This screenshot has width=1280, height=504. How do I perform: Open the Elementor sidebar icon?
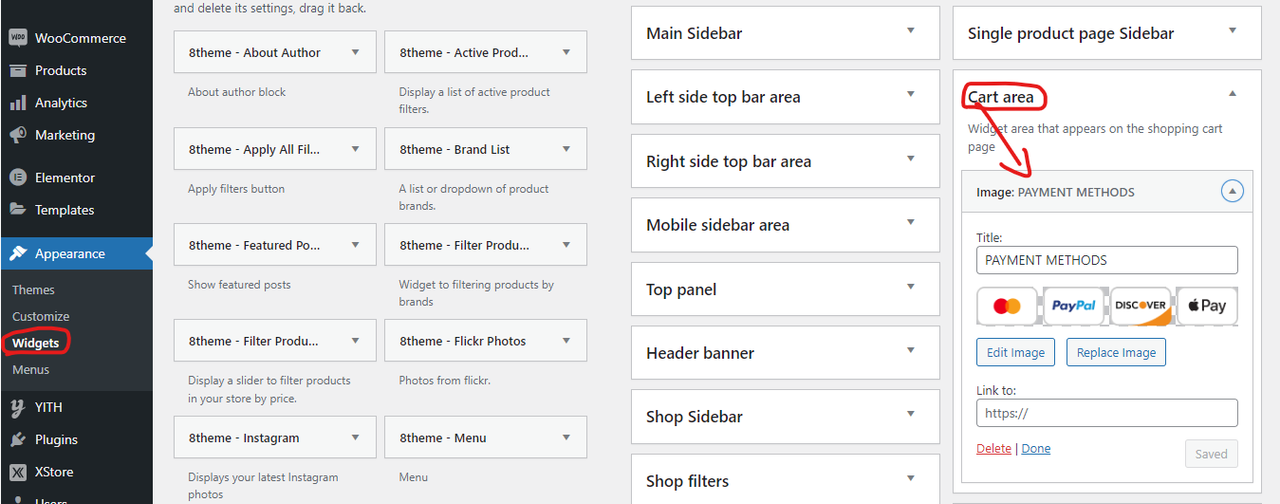coord(18,178)
